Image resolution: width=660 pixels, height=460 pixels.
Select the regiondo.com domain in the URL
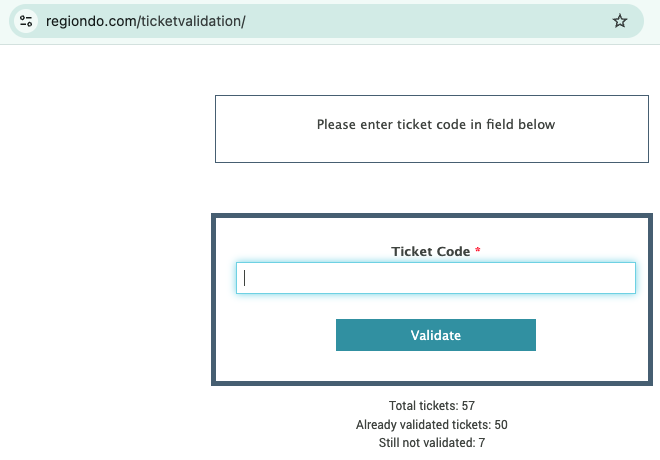pos(91,21)
